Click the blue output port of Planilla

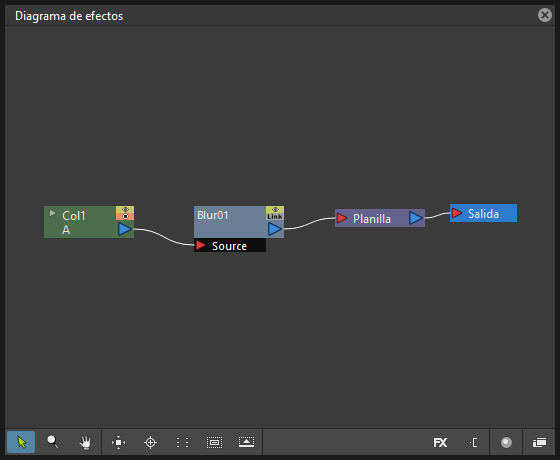coord(416,218)
